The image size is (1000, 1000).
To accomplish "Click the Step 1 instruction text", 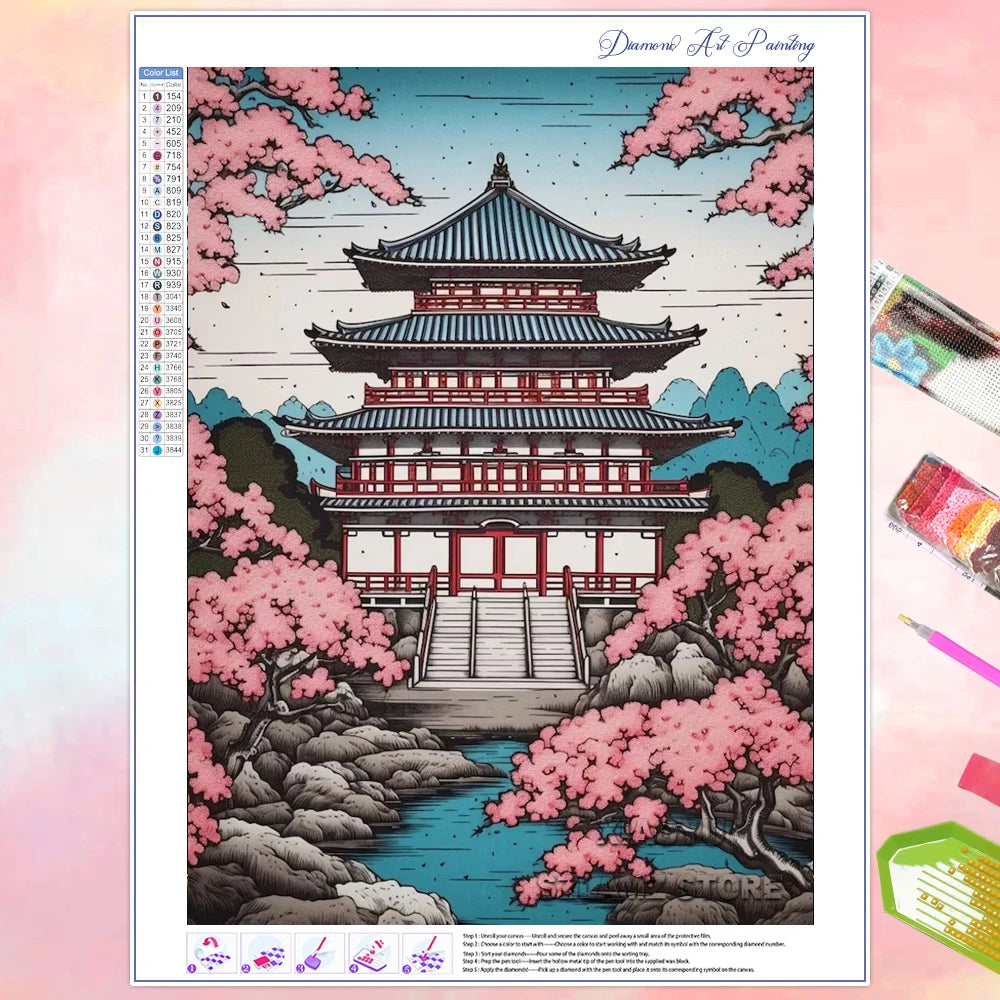I will point(600,935).
